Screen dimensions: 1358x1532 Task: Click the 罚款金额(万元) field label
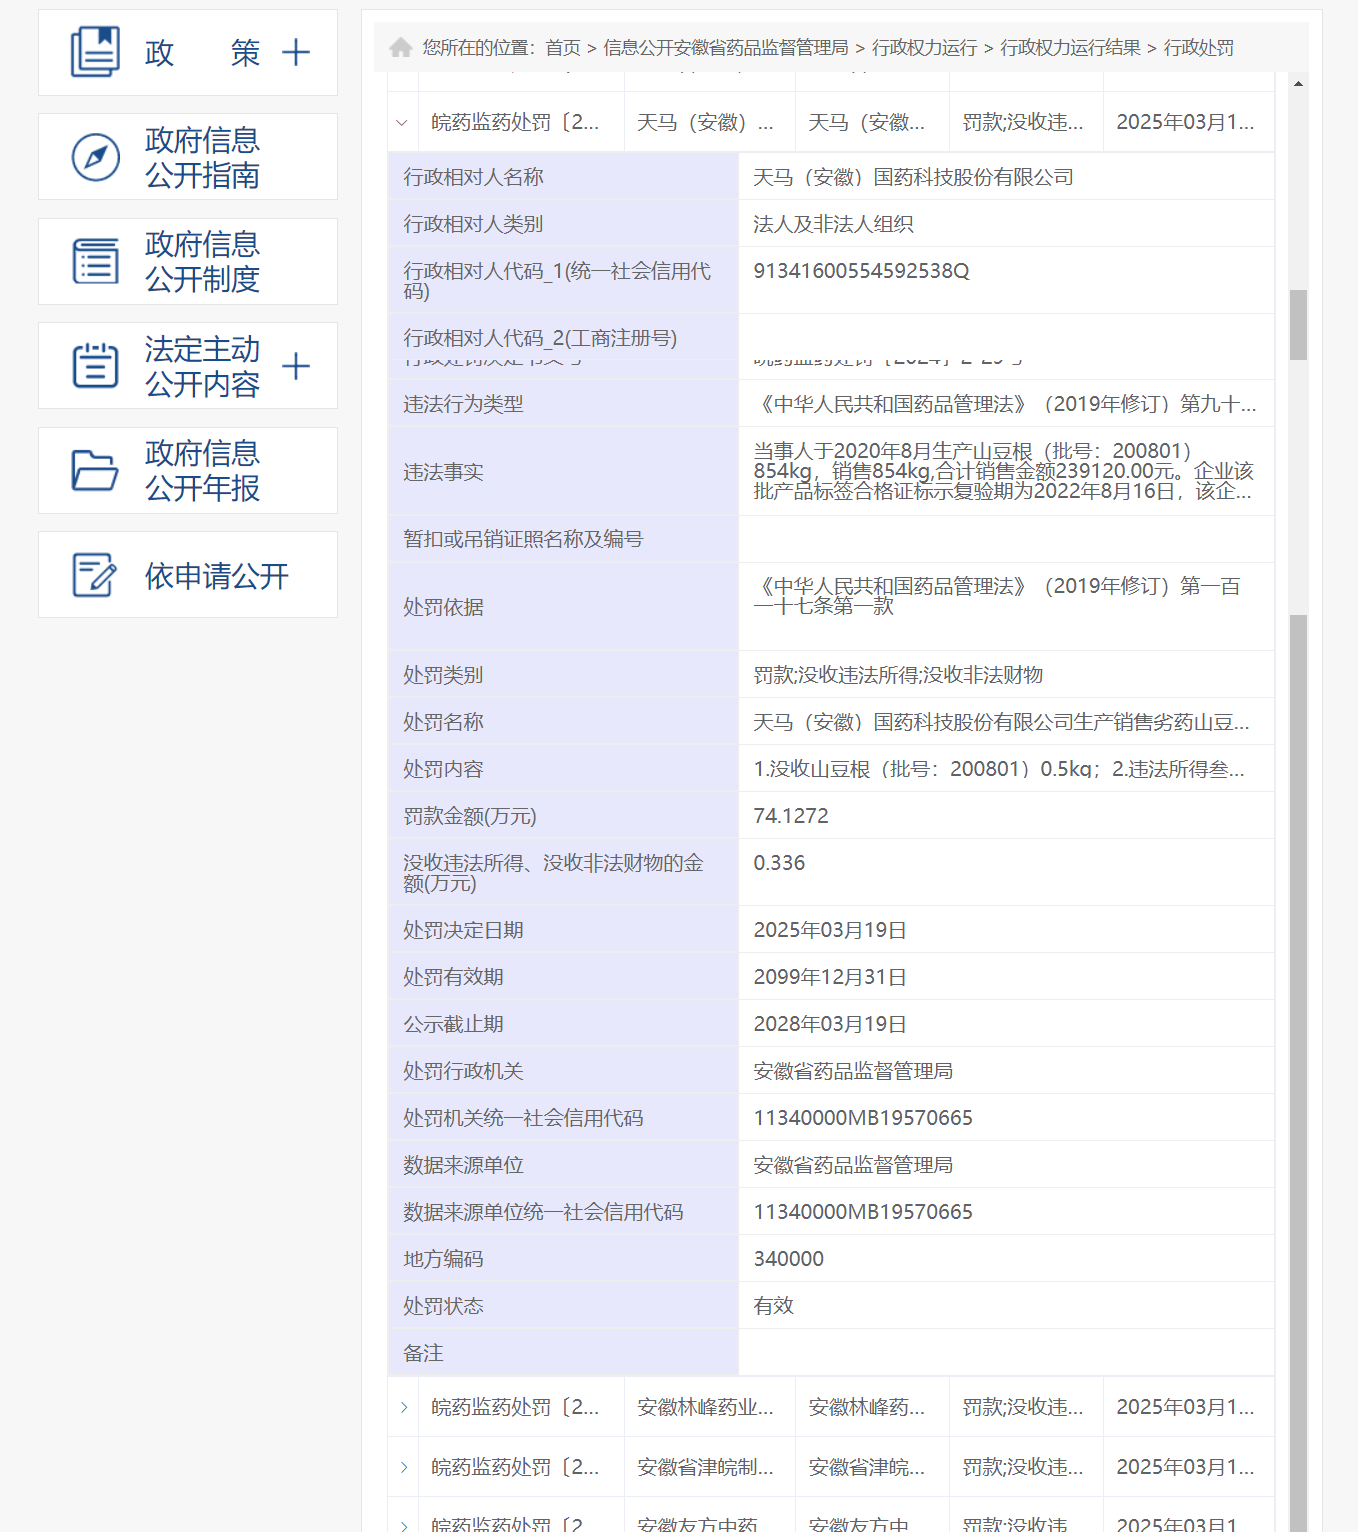point(470,816)
